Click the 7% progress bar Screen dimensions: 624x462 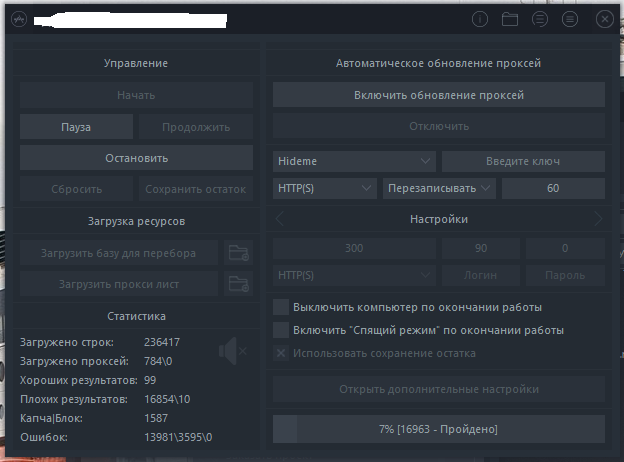click(438, 429)
